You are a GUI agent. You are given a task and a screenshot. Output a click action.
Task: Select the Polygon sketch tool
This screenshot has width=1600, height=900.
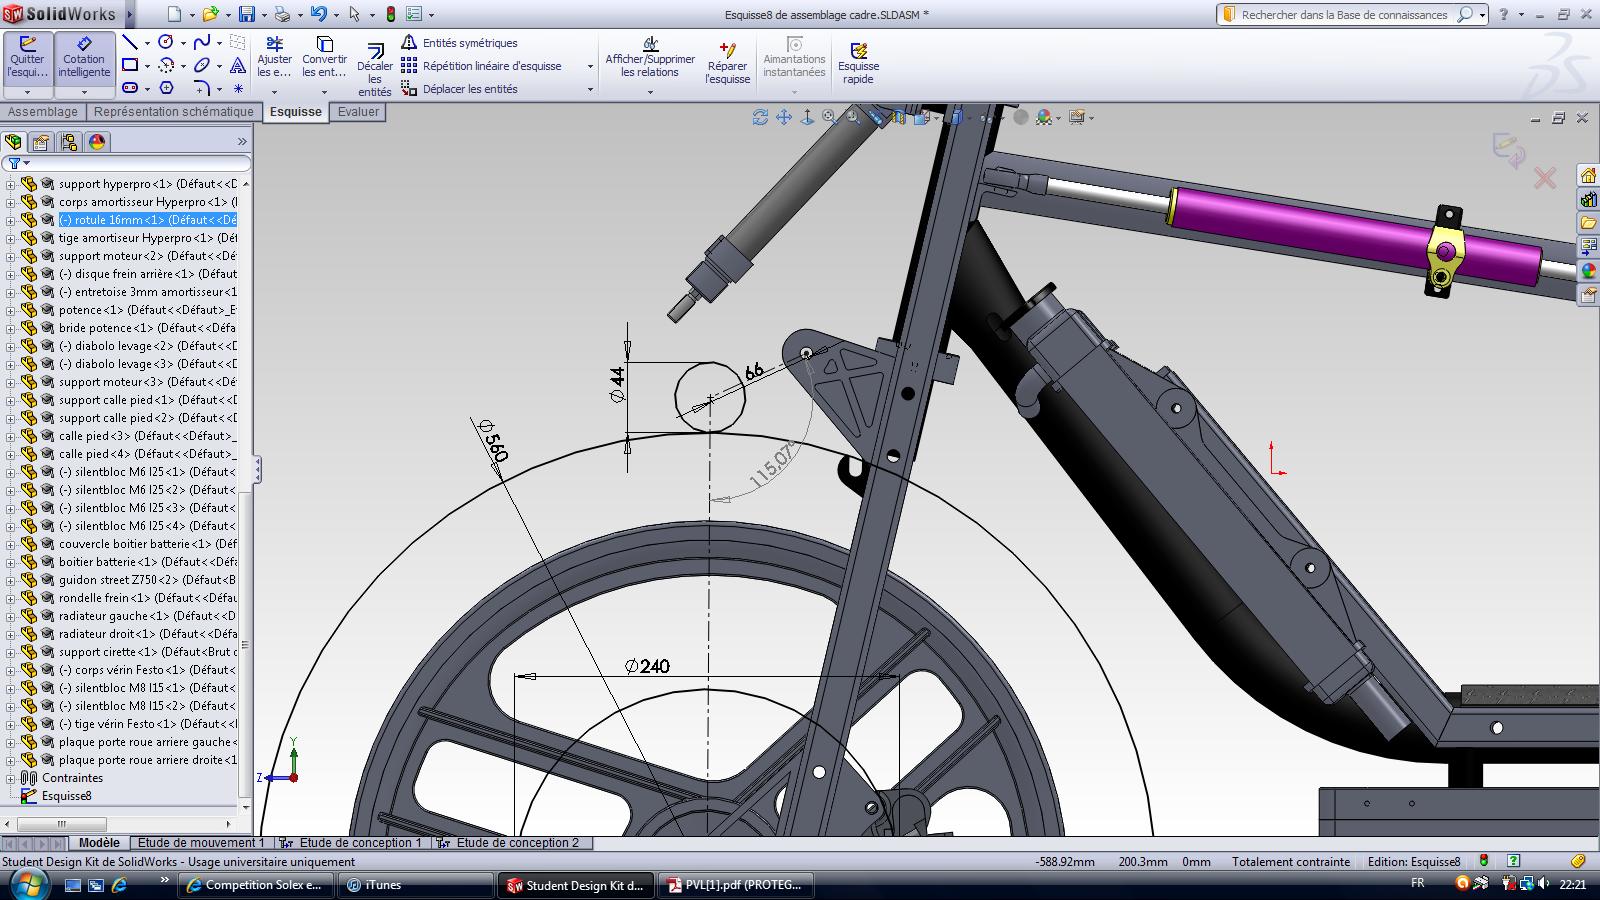coord(166,88)
